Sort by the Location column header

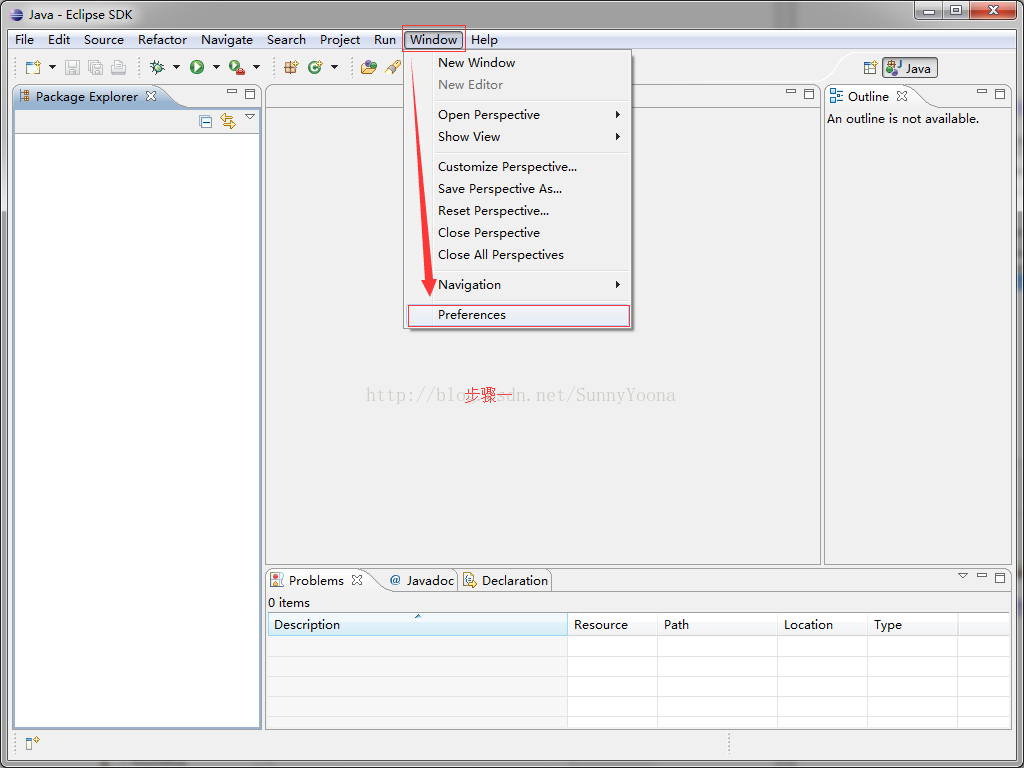point(823,625)
